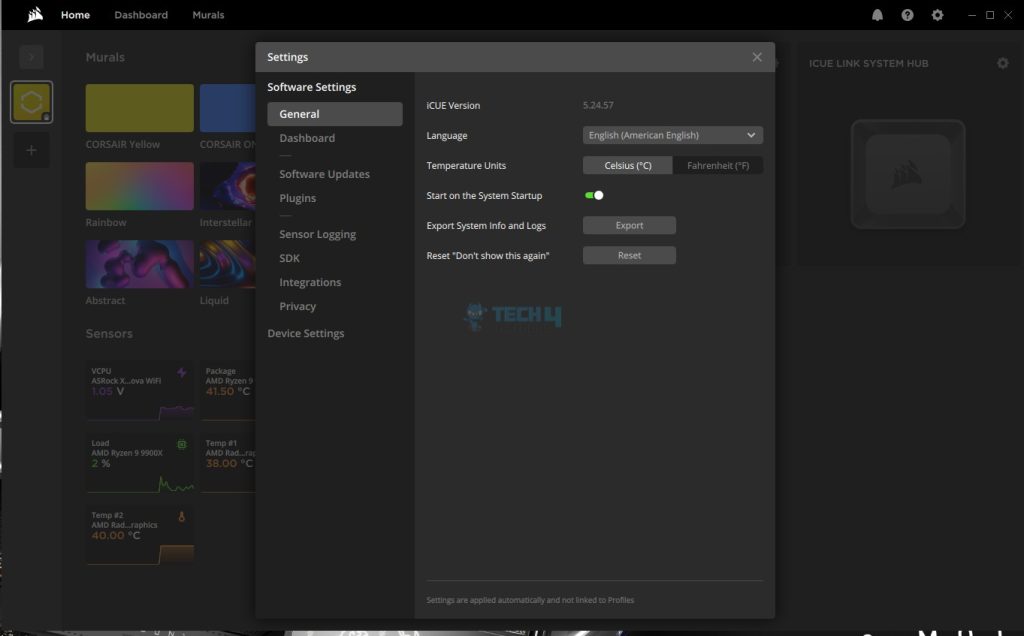Click the Corsair sails logo icon

tap(35, 15)
